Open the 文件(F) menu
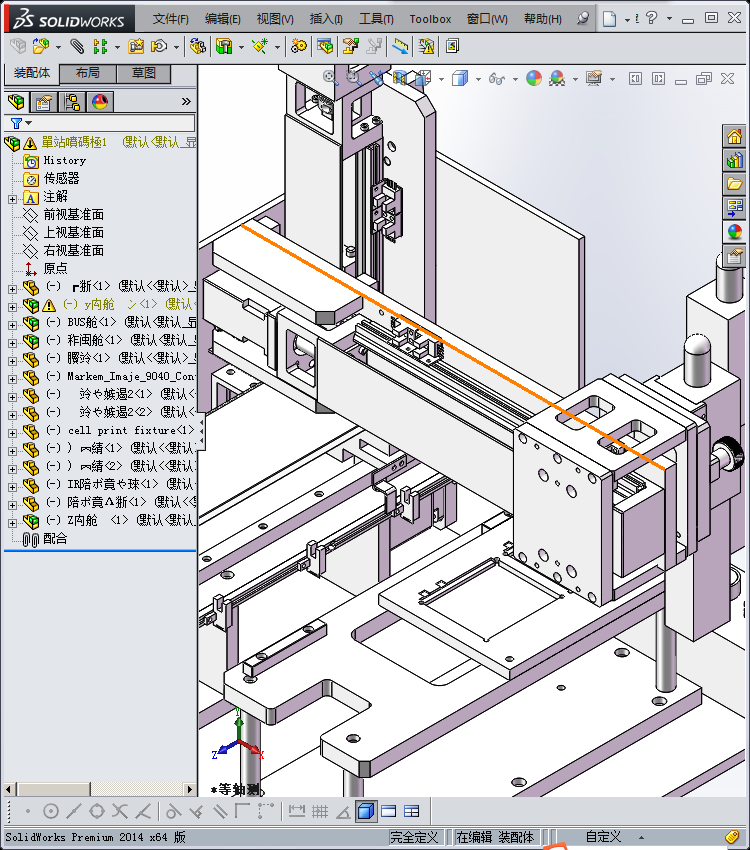Image resolution: width=750 pixels, height=850 pixels. pyautogui.click(x=171, y=19)
